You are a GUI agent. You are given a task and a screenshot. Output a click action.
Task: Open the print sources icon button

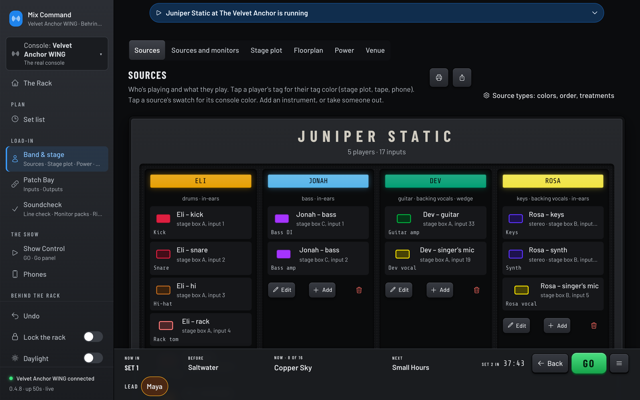[439, 78]
